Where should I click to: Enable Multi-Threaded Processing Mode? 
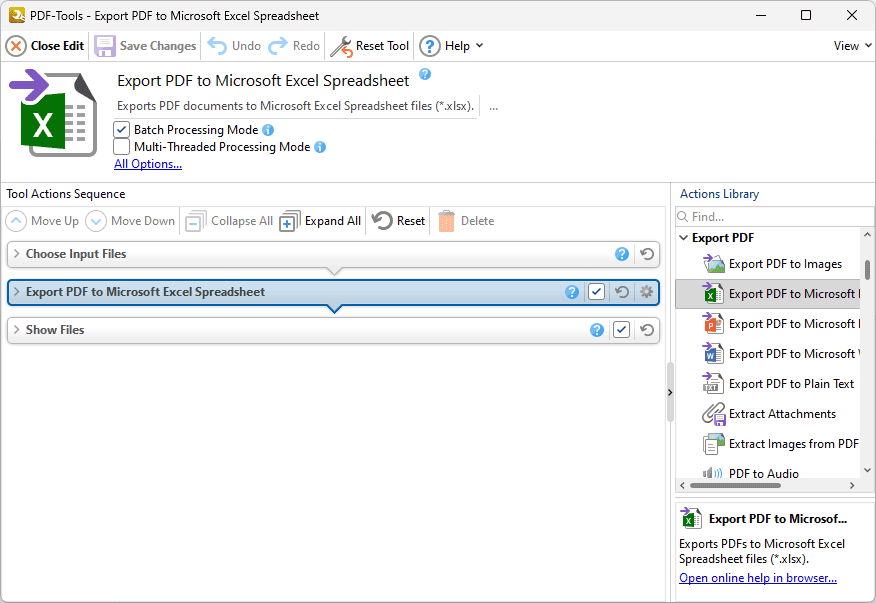pos(121,147)
